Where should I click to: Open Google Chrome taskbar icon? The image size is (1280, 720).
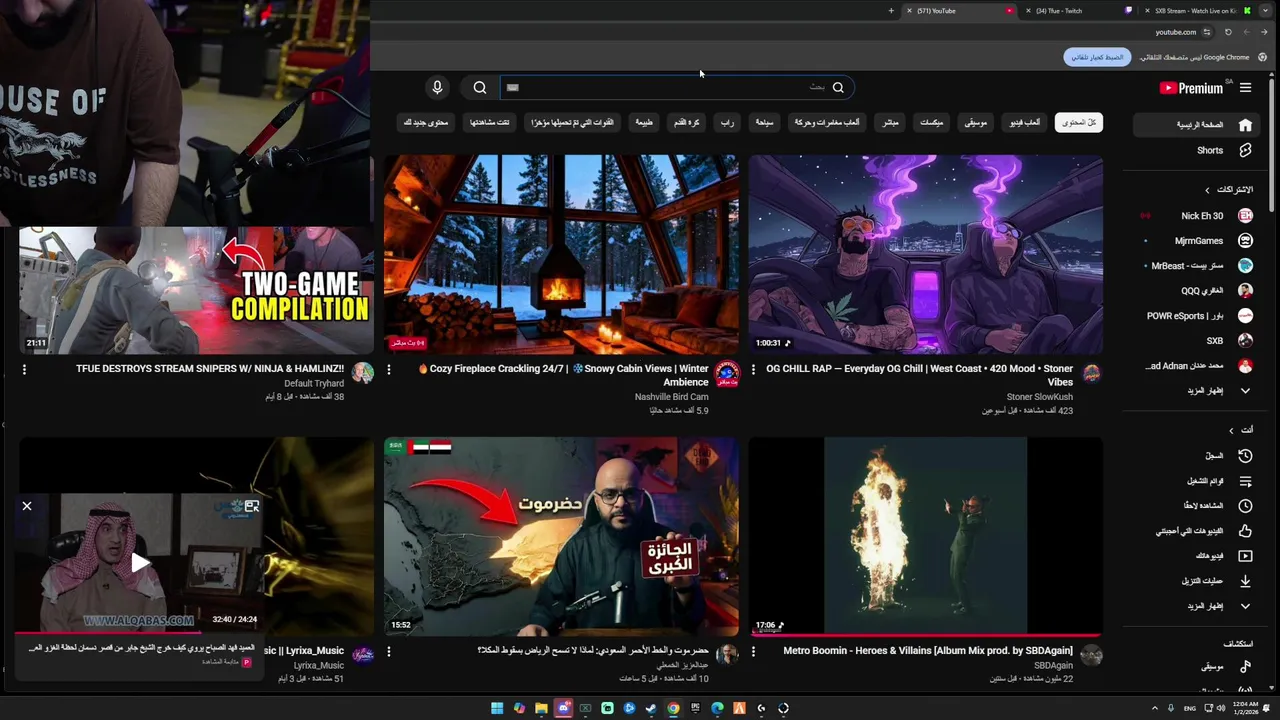point(673,708)
